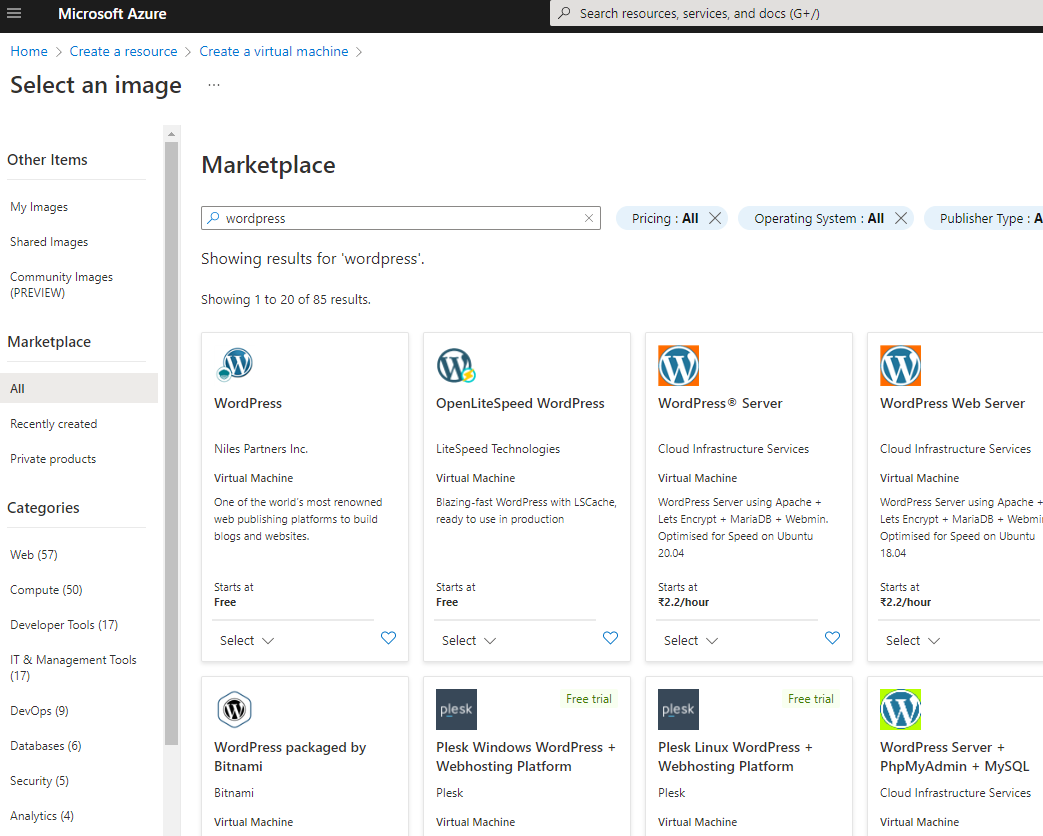Filter by DevOps (9) category
The width and height of the screenshot is (1043, 836).
[x=39, y=711]
